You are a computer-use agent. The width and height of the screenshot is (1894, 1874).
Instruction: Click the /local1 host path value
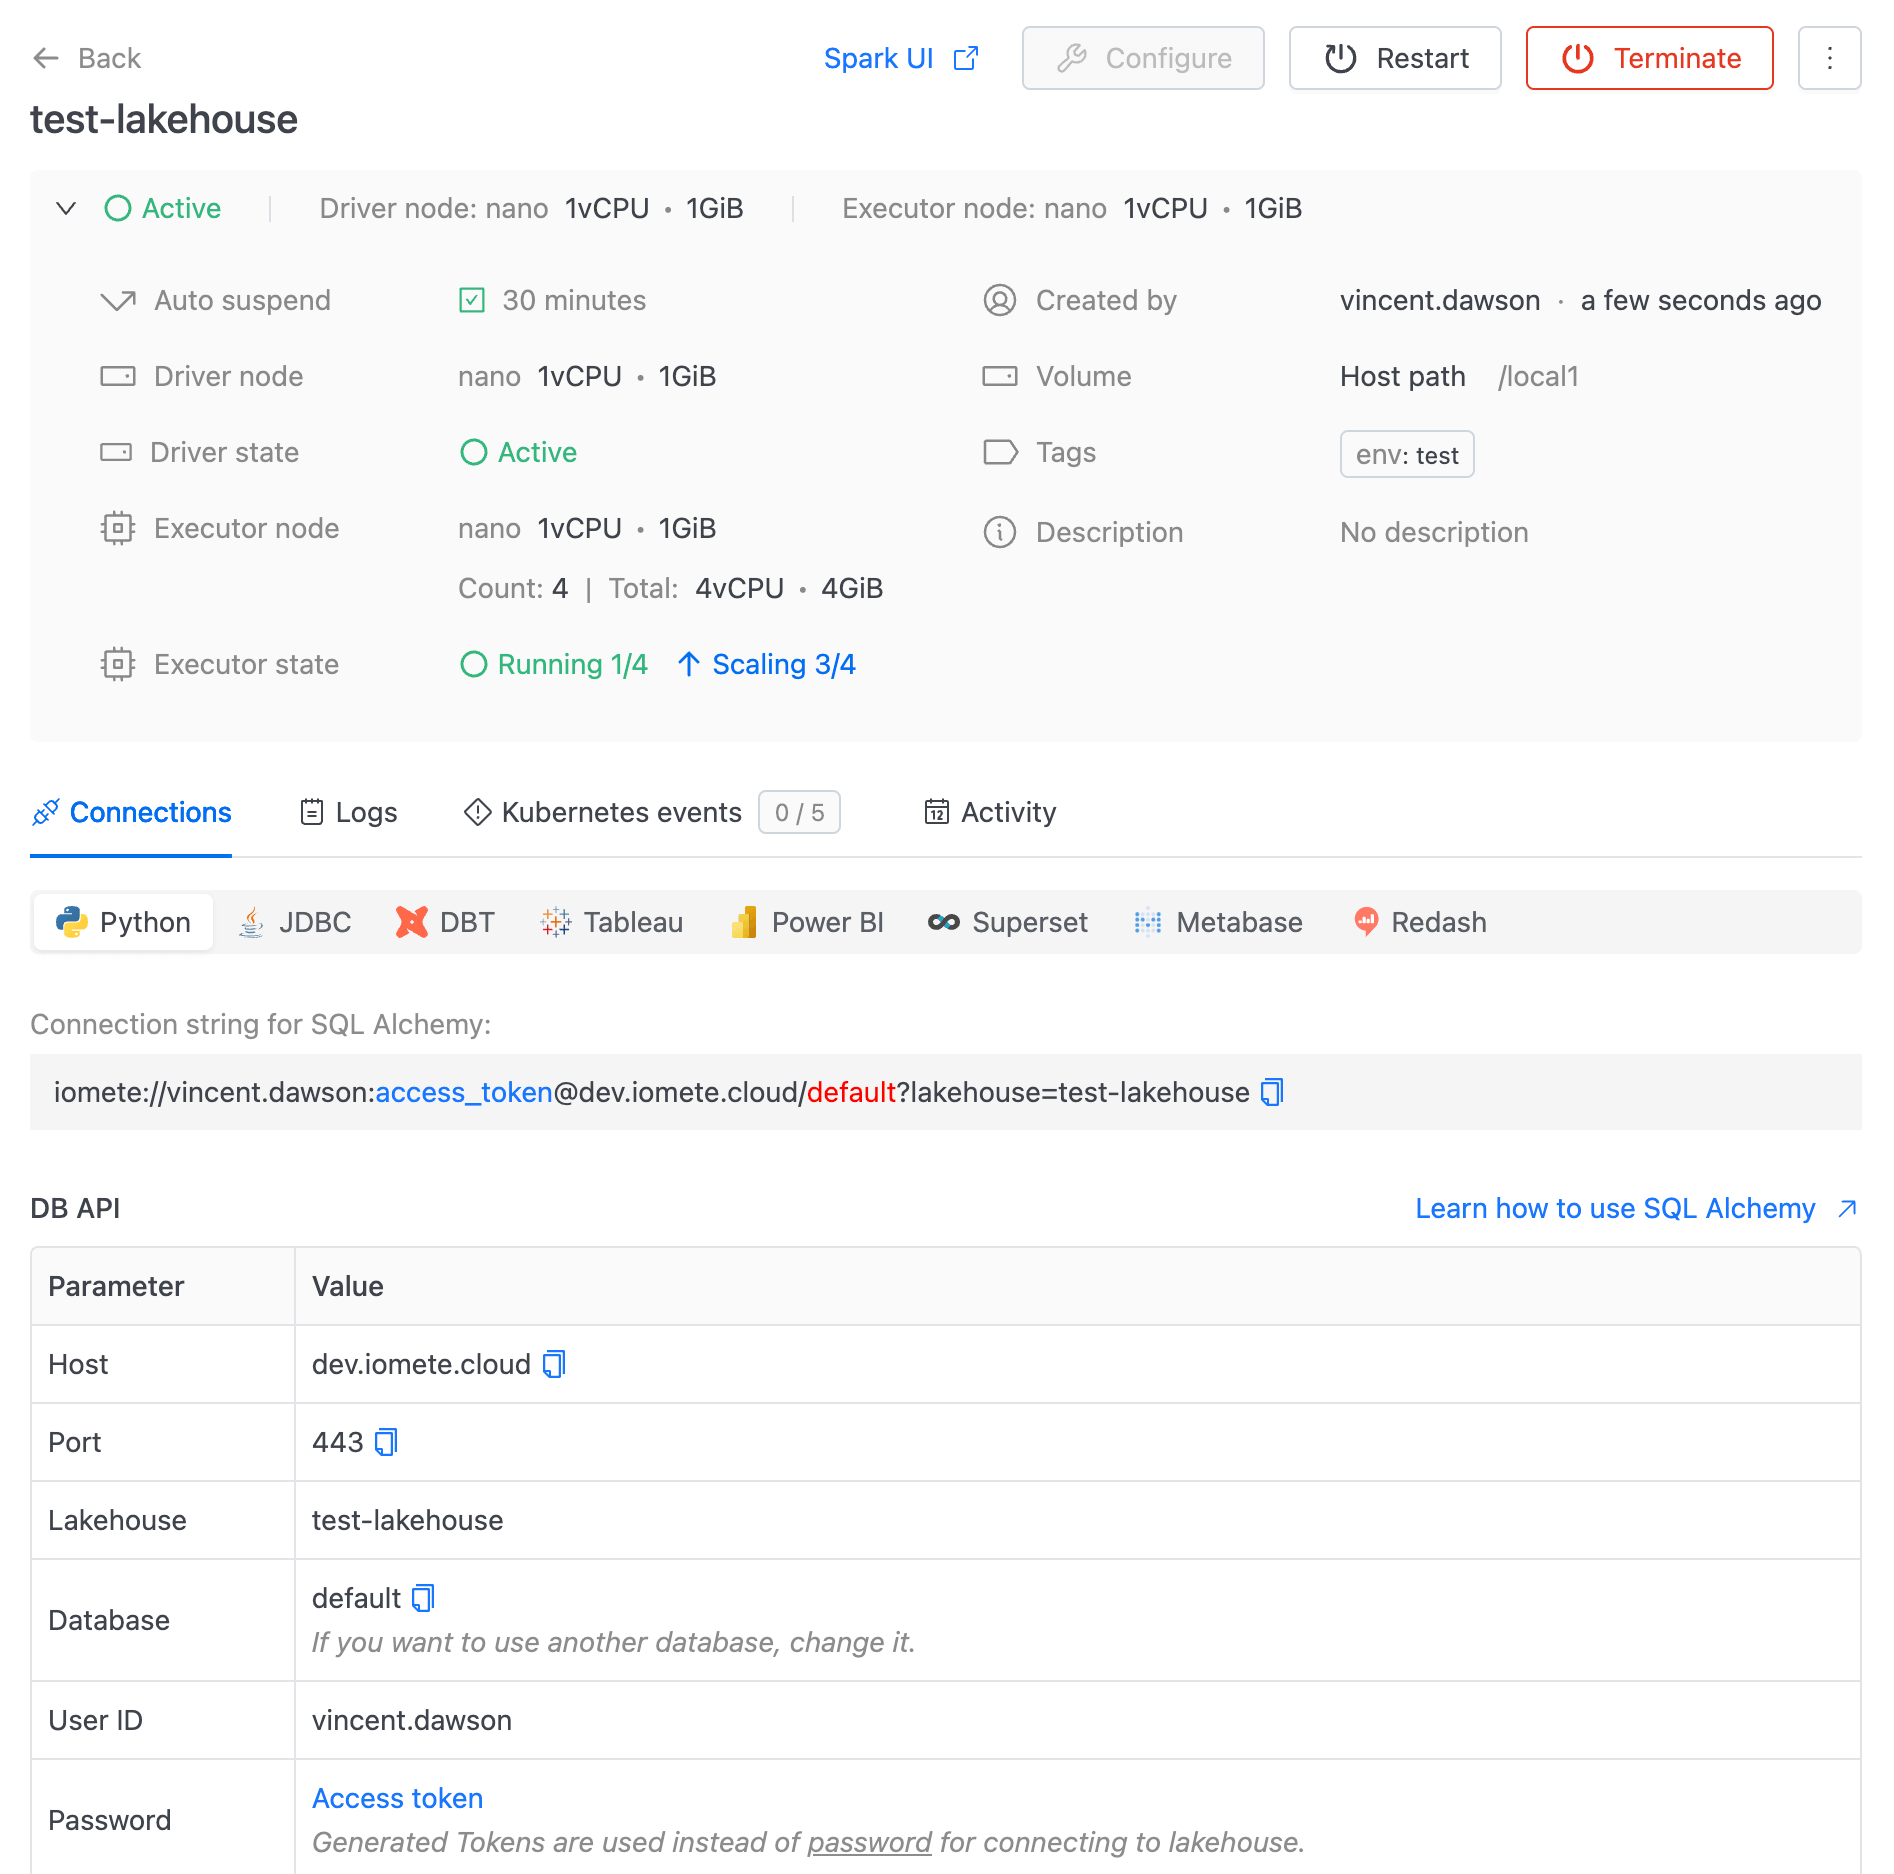point(1538,376)
